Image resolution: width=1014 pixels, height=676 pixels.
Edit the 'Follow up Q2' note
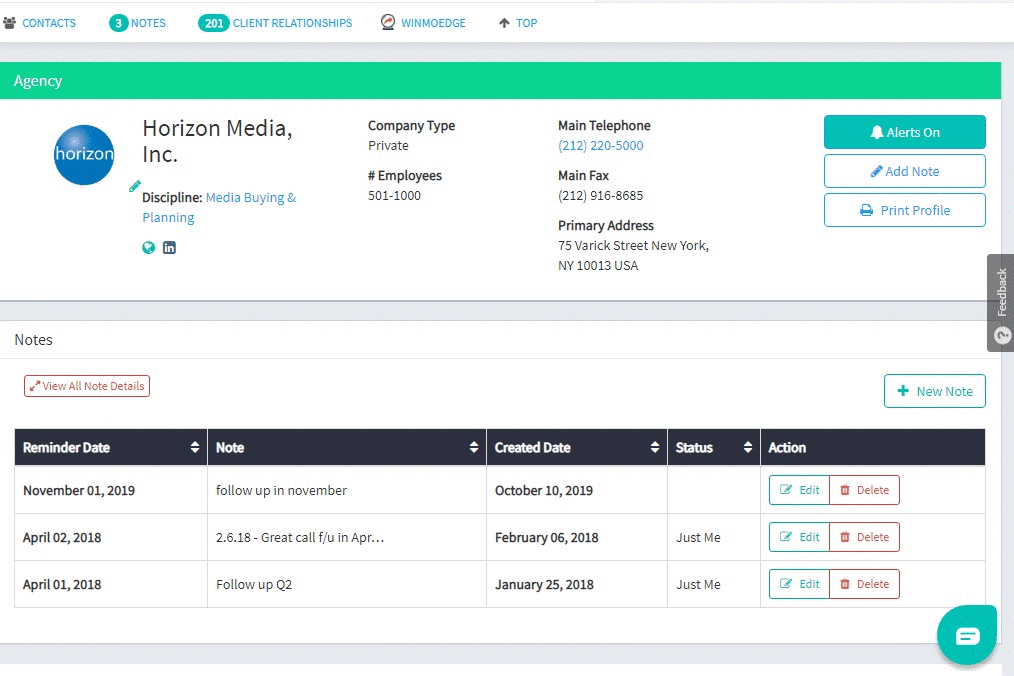click(799, 584)
